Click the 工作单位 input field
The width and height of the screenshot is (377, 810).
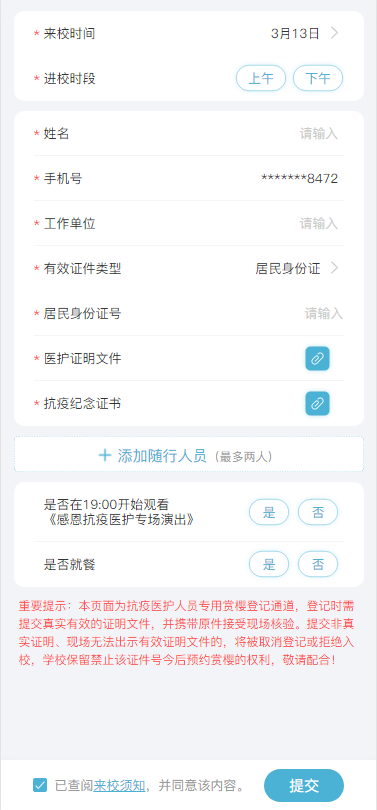(x=189, y=224)
